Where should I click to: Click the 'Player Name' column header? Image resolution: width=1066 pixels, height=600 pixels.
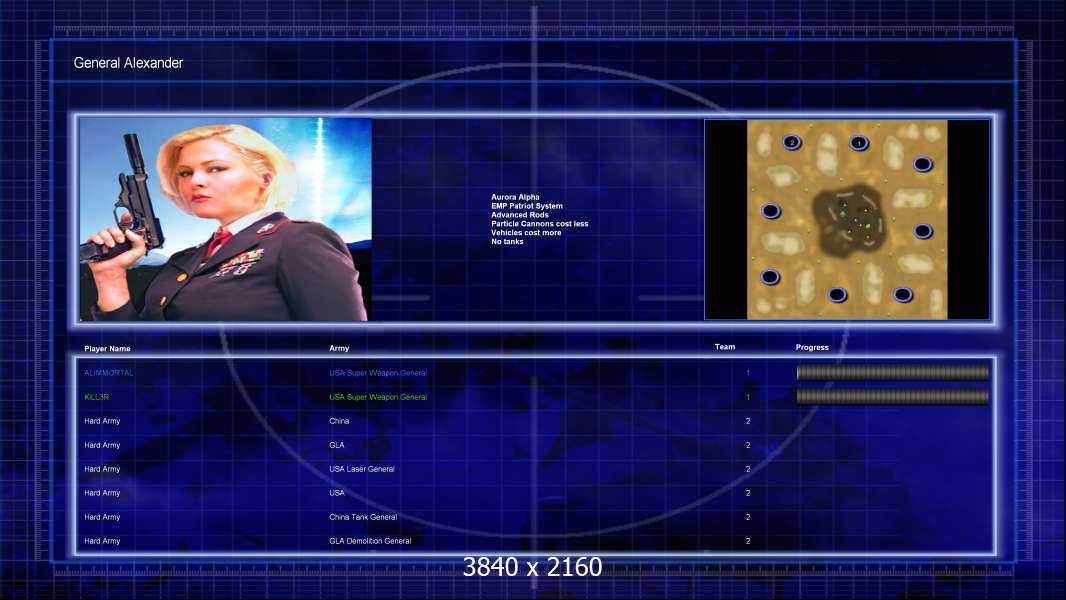(107, 349)
